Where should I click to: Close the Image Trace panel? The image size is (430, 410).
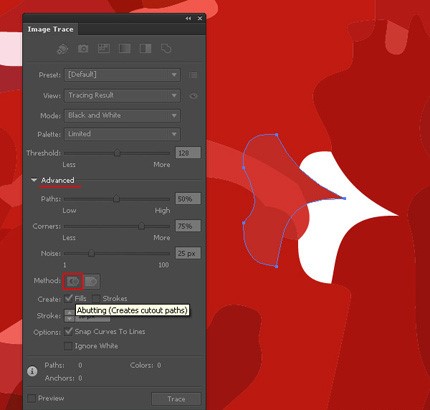[x=200, y=18]
